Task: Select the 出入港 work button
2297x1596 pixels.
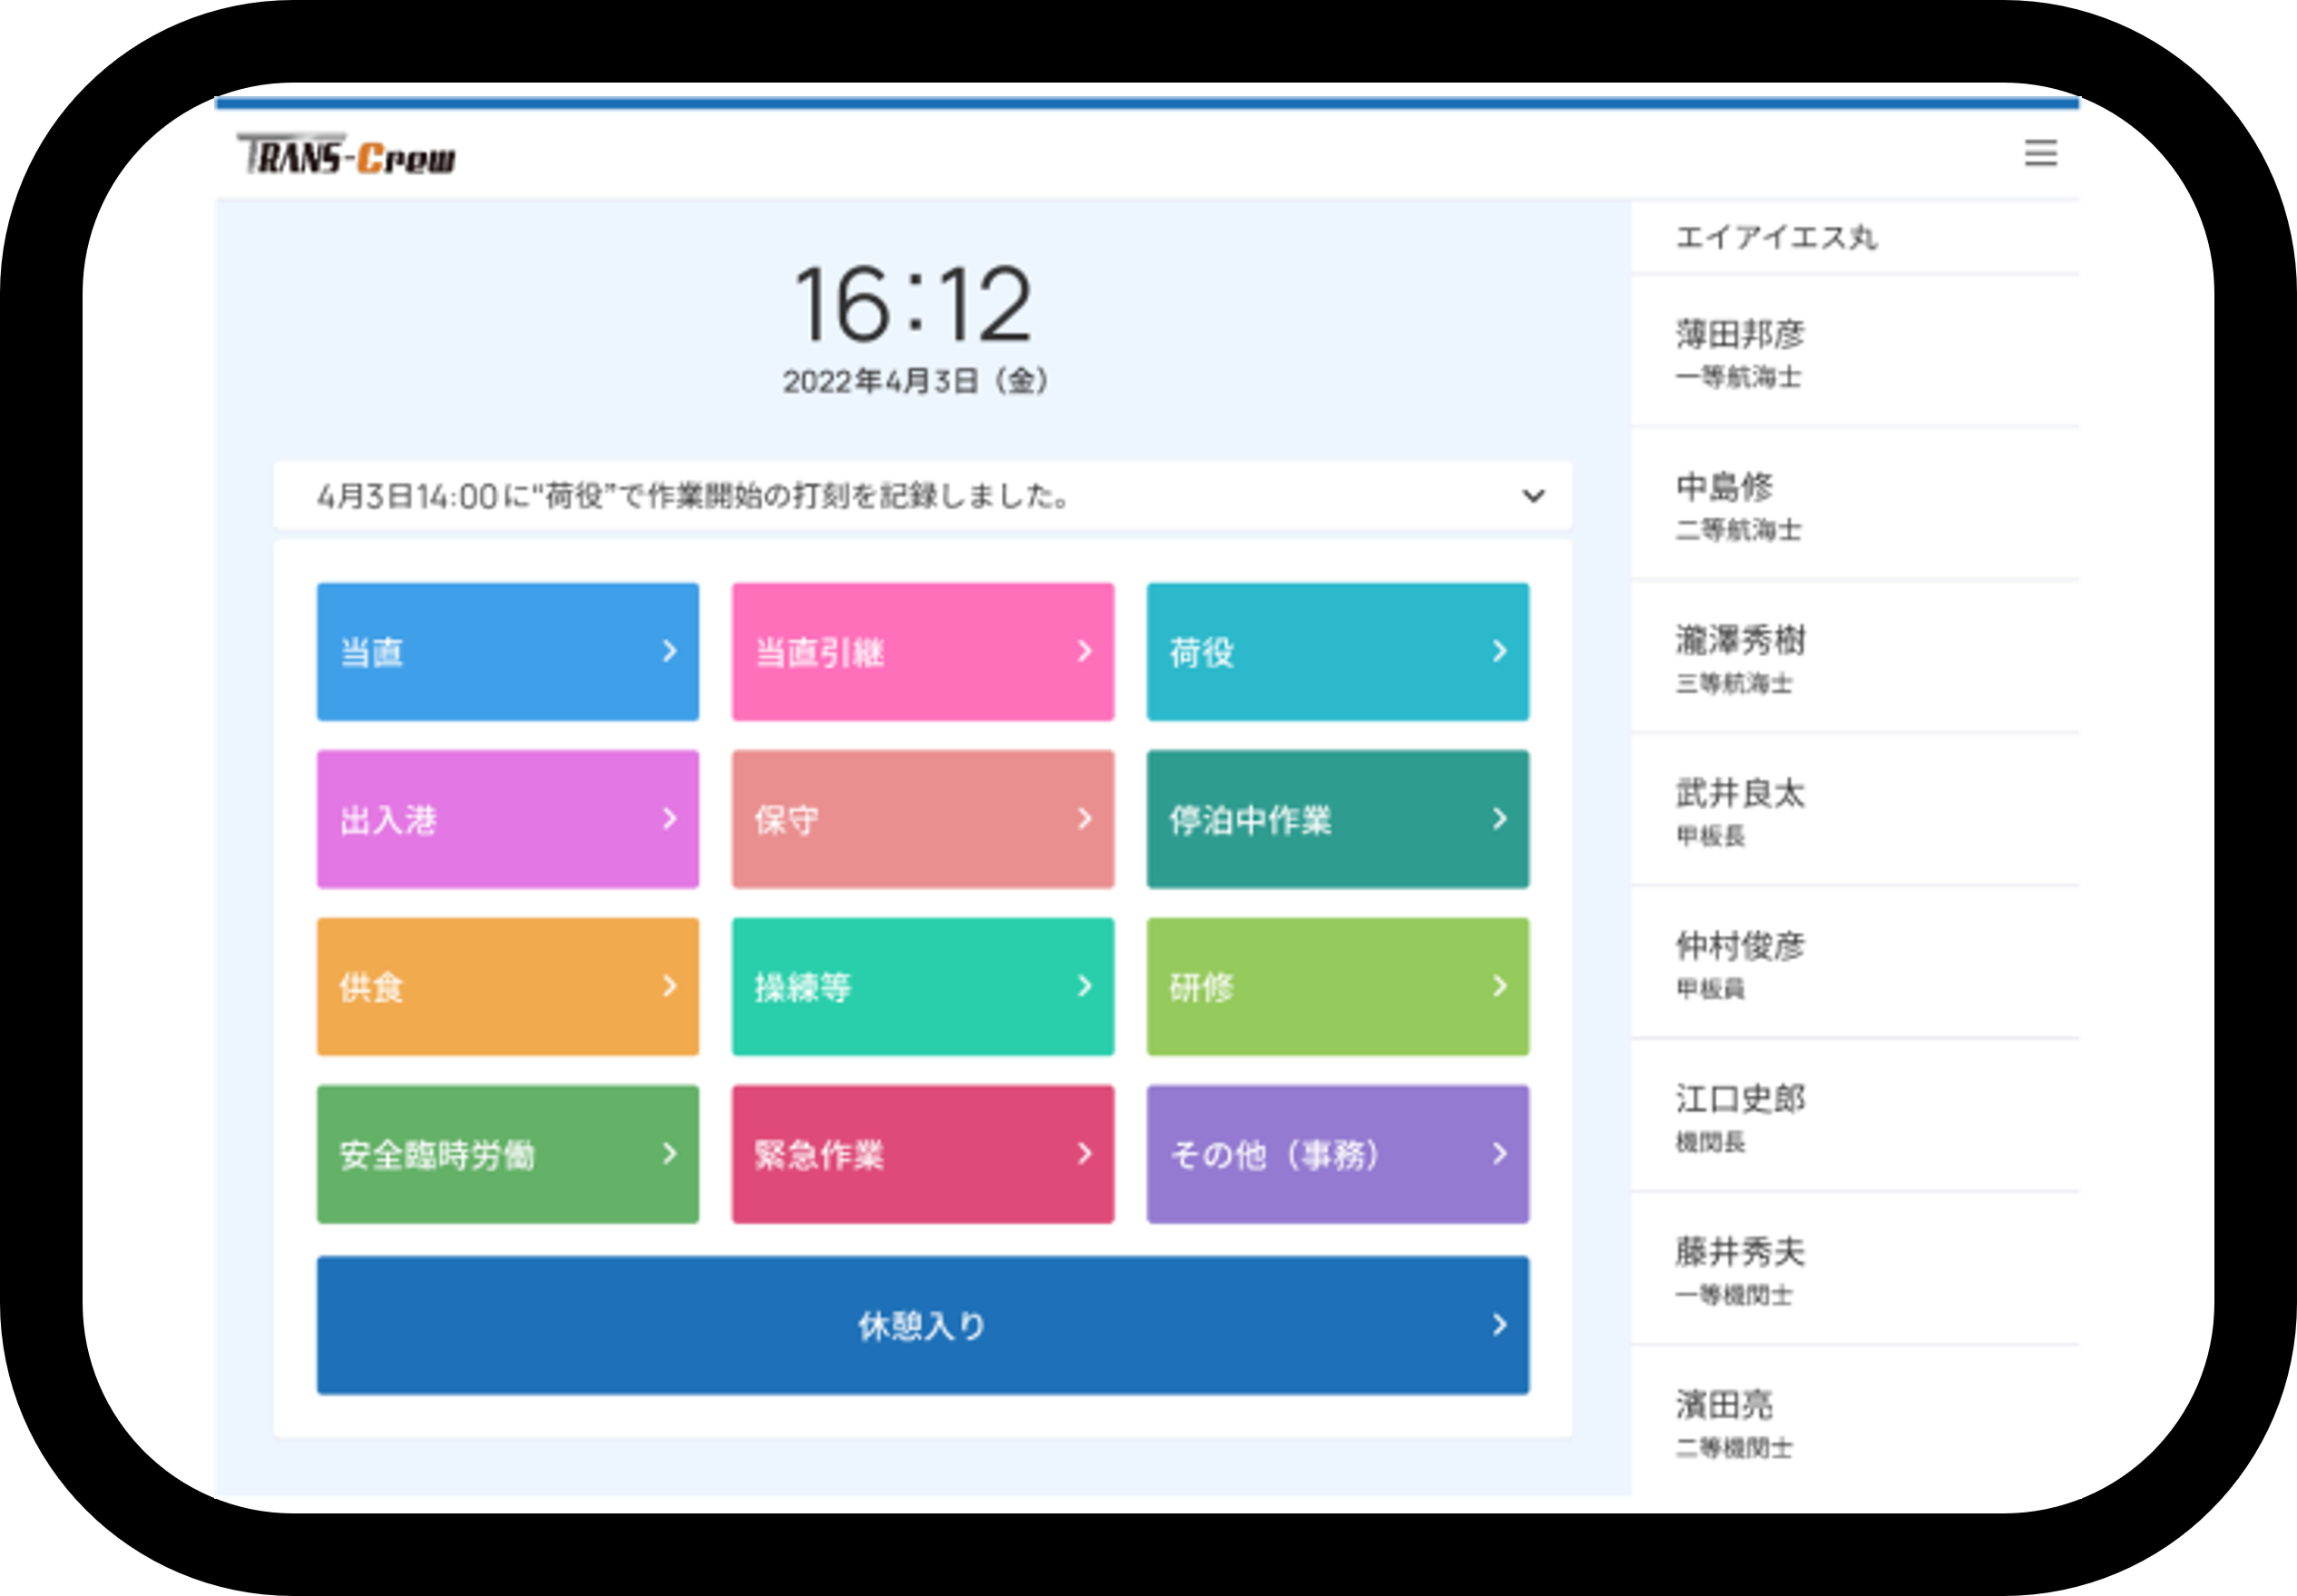Action: tap(508, 819)
